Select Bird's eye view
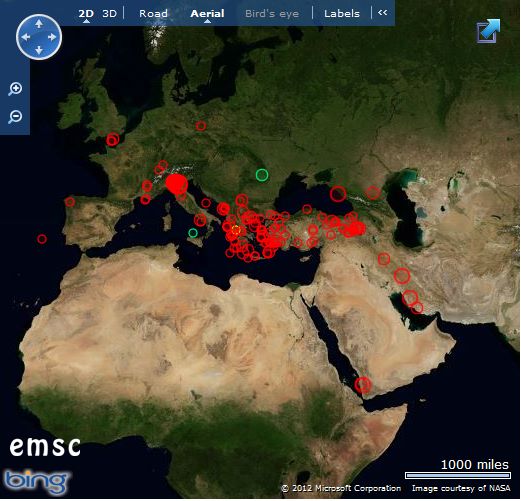This screenshot has height=501, width=521. coord(272,14)
